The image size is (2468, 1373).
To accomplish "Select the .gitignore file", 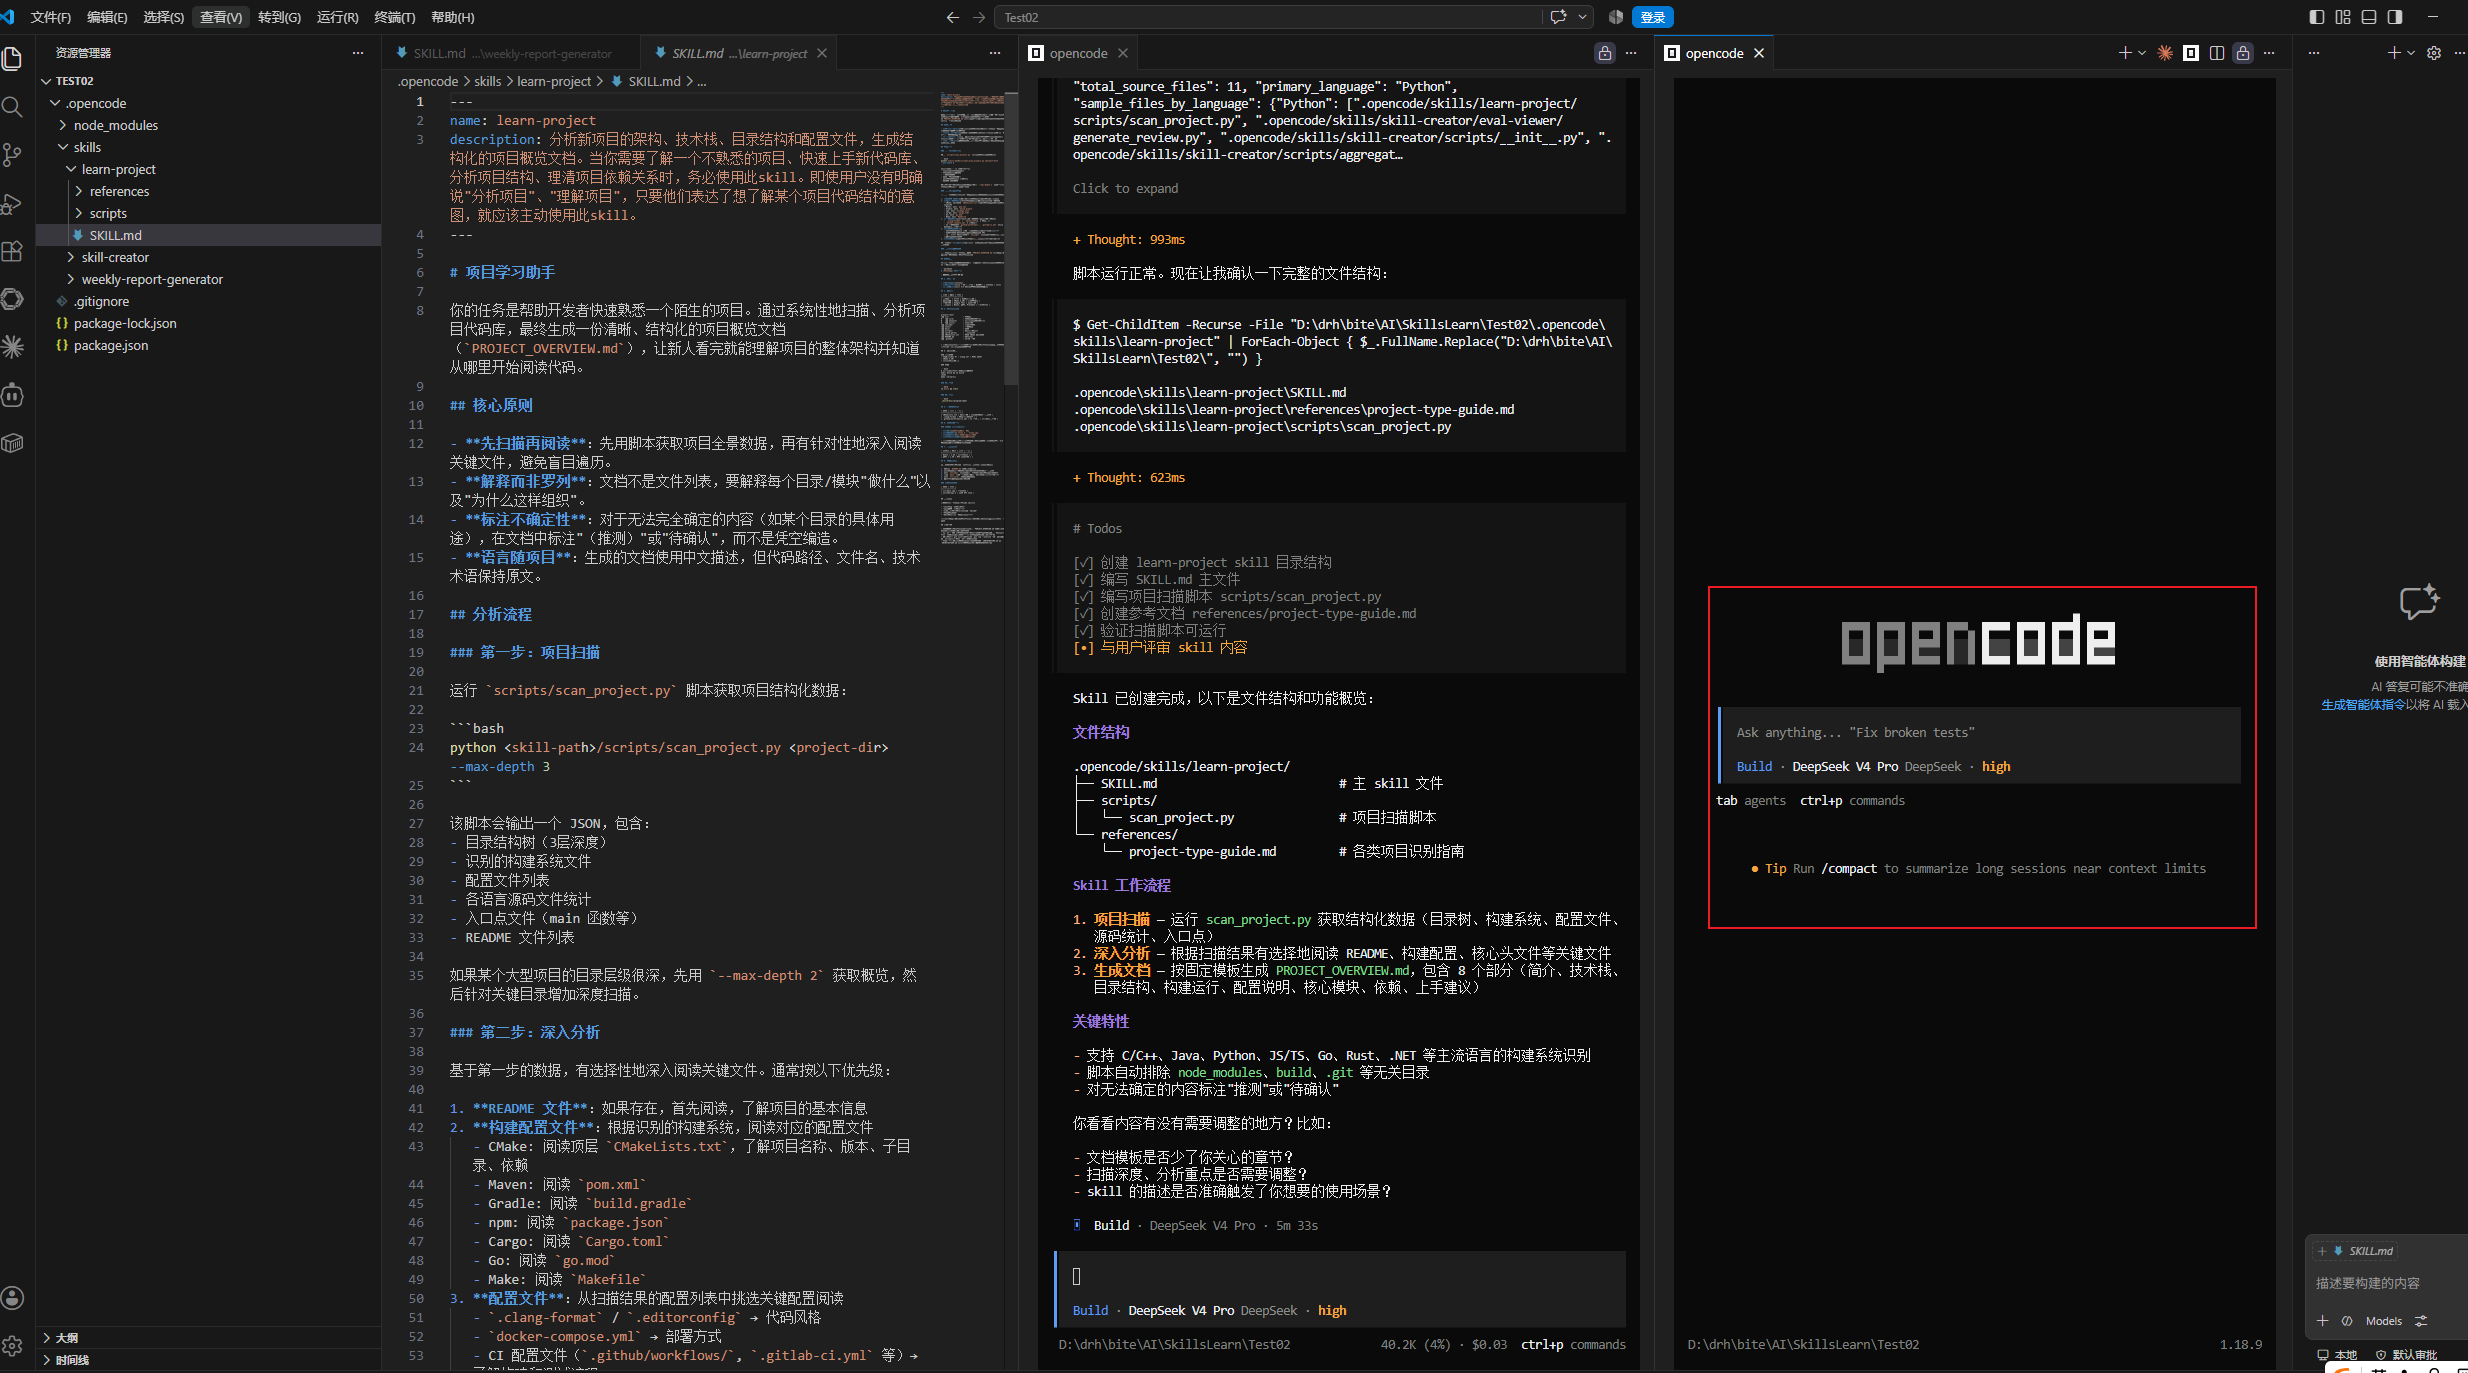I will click(100, 301).
